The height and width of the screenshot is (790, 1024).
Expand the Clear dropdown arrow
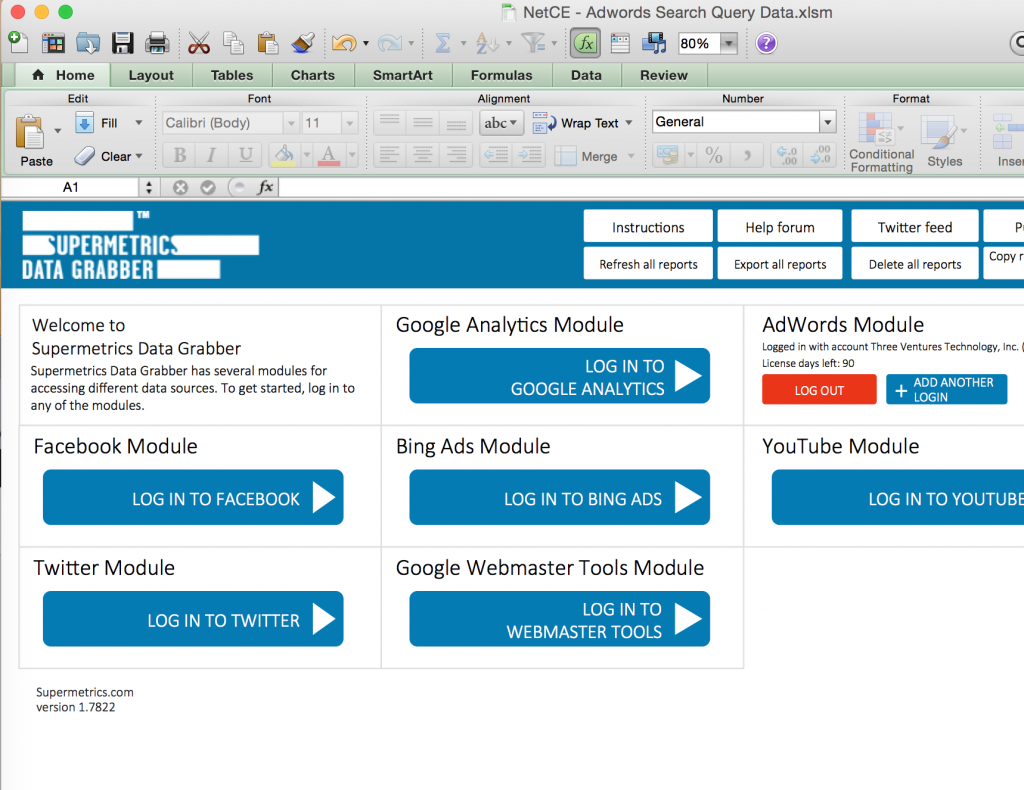tap(138, 156)
